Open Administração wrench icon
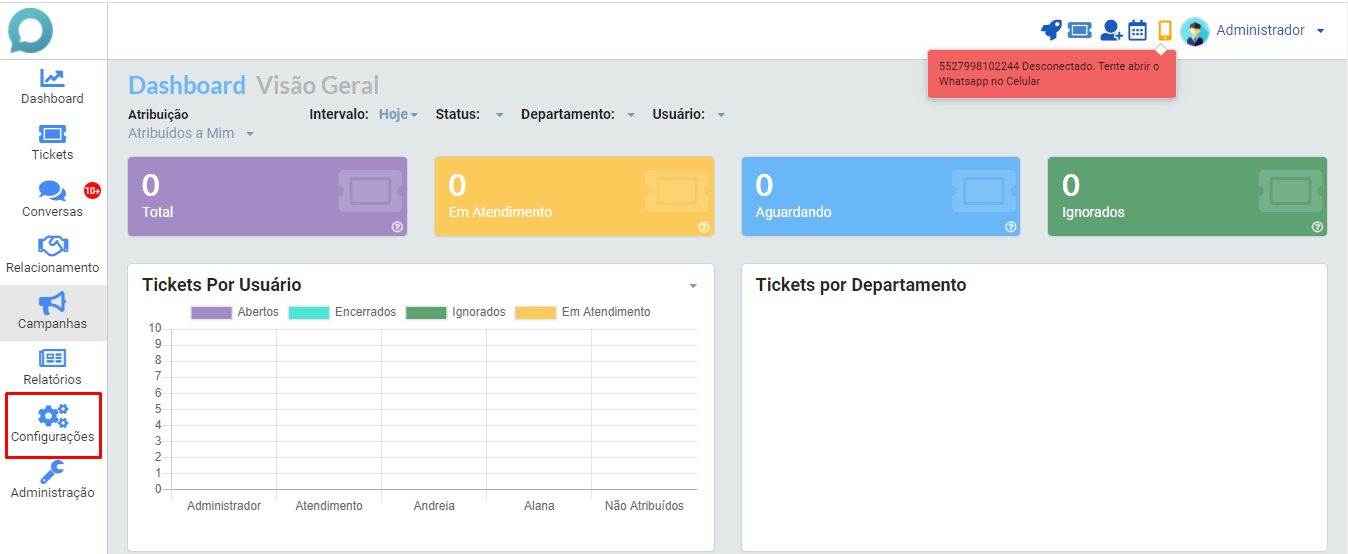The image size is (1348, 554). 53,472
